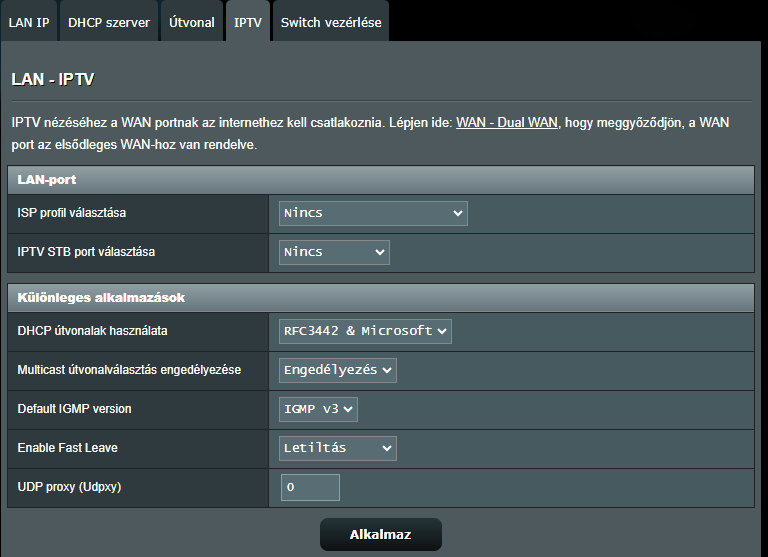Screen dimensions: 768x557
Task: Click the Alkalmaz button
Action: [381, 534]
